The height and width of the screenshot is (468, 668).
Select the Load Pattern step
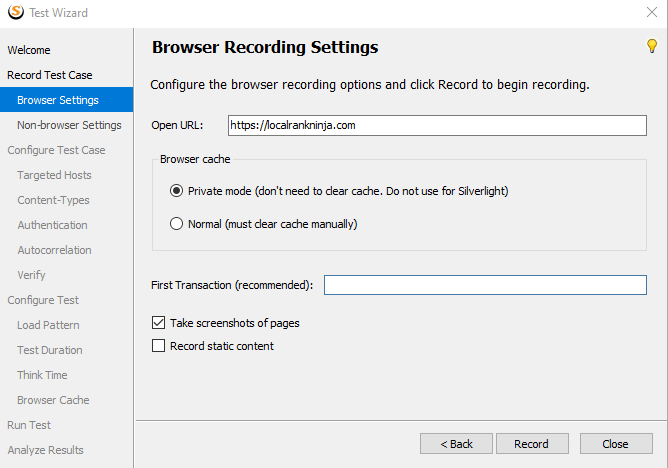click(x=48, y=325)
